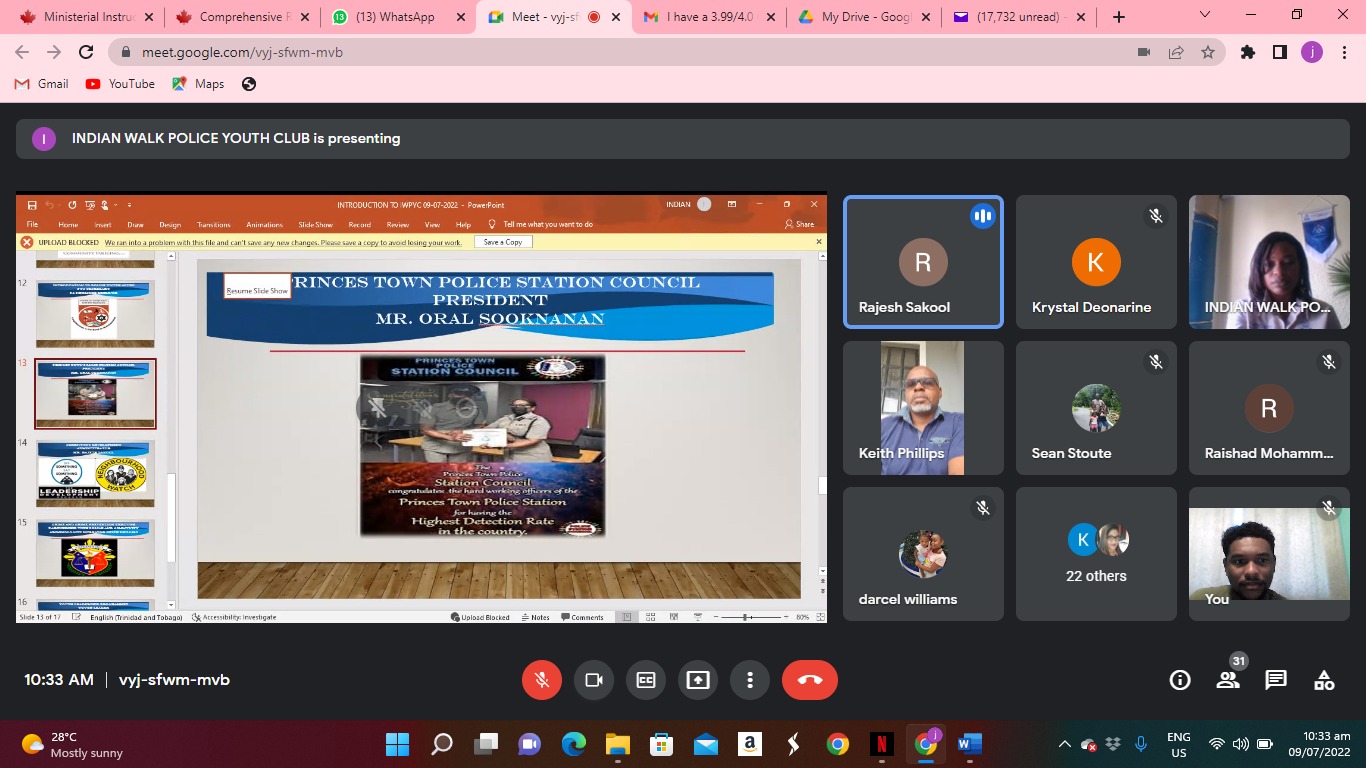This screenshot has height=768, width=1366.
Task: Open the Activities panel icon
Action: pos(1324,680)
